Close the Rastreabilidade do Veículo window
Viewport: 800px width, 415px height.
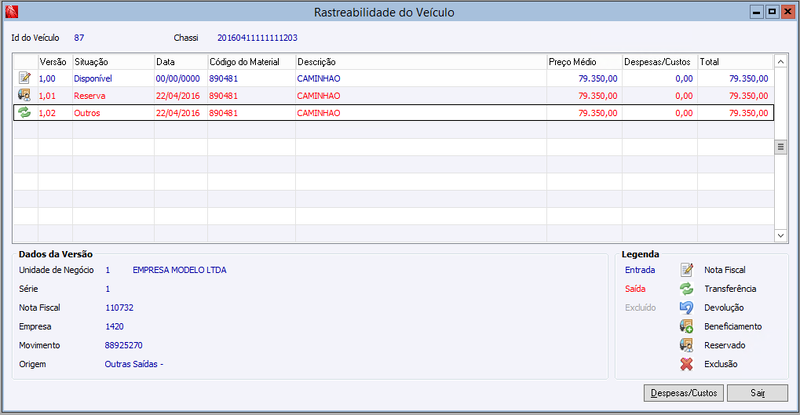tap(788, 12)
